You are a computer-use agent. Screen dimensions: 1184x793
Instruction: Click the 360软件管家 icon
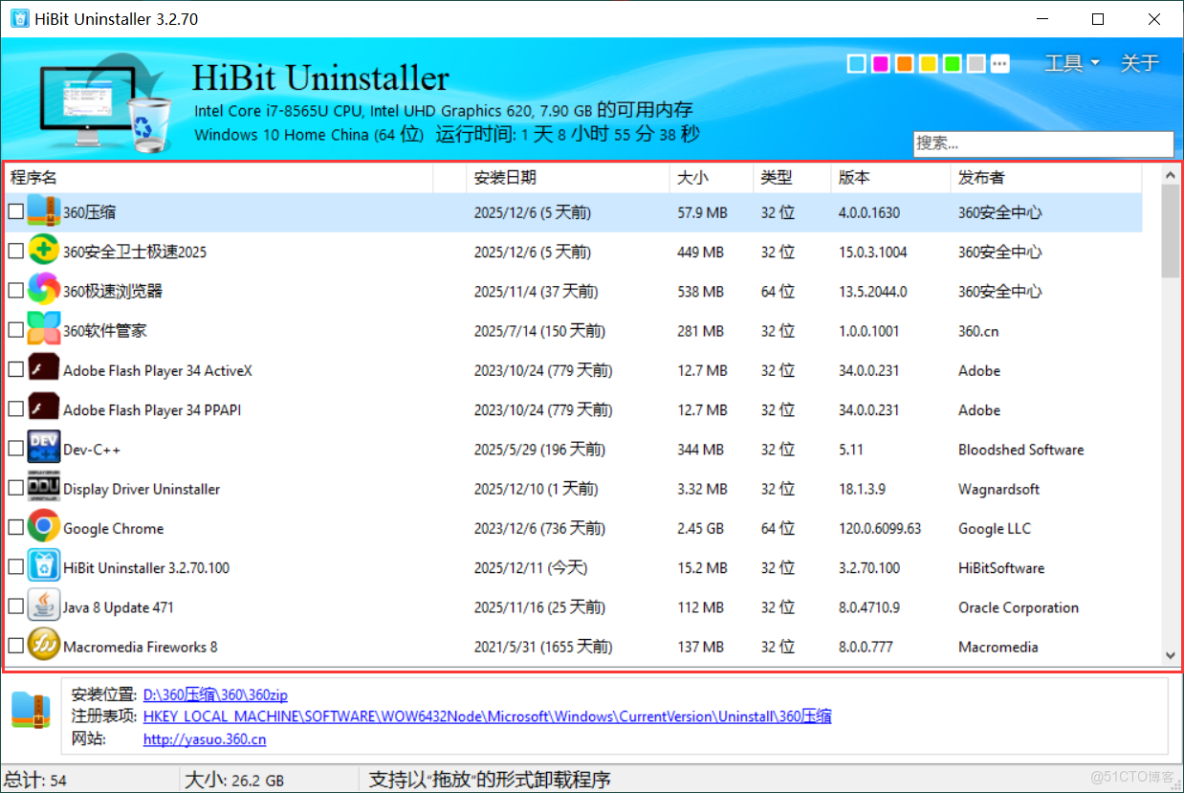tap(42, 331)
